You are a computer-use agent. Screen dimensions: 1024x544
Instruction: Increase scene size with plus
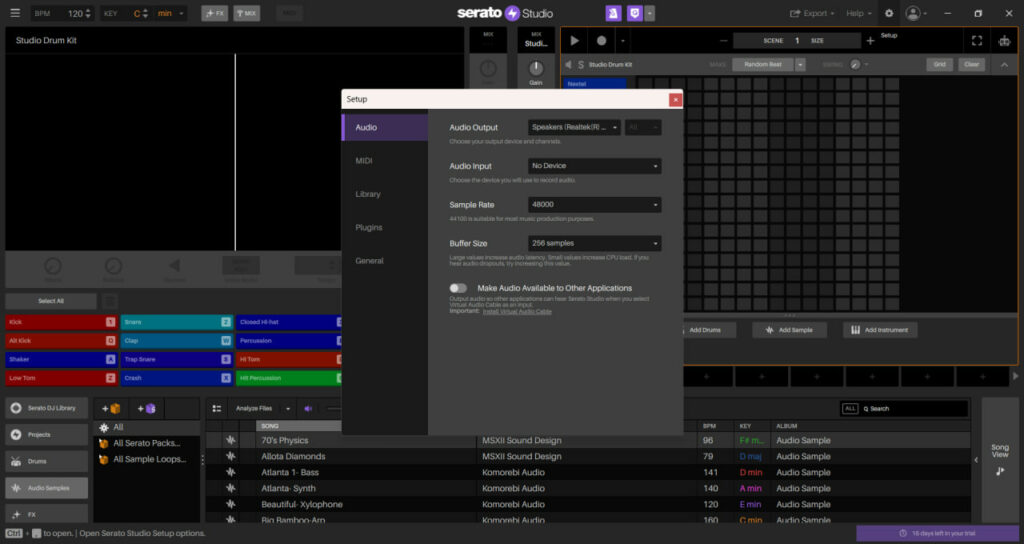[870, 40]
